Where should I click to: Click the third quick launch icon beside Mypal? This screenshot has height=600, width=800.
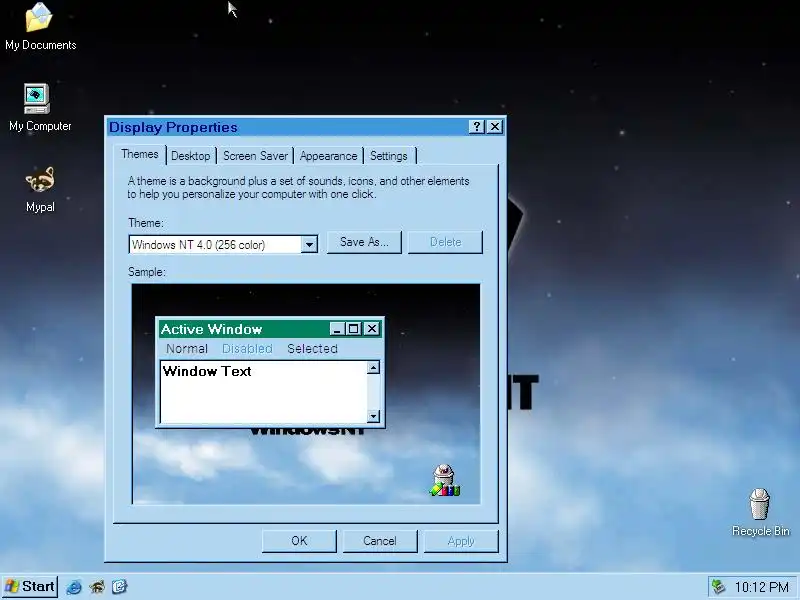[119, 587]
